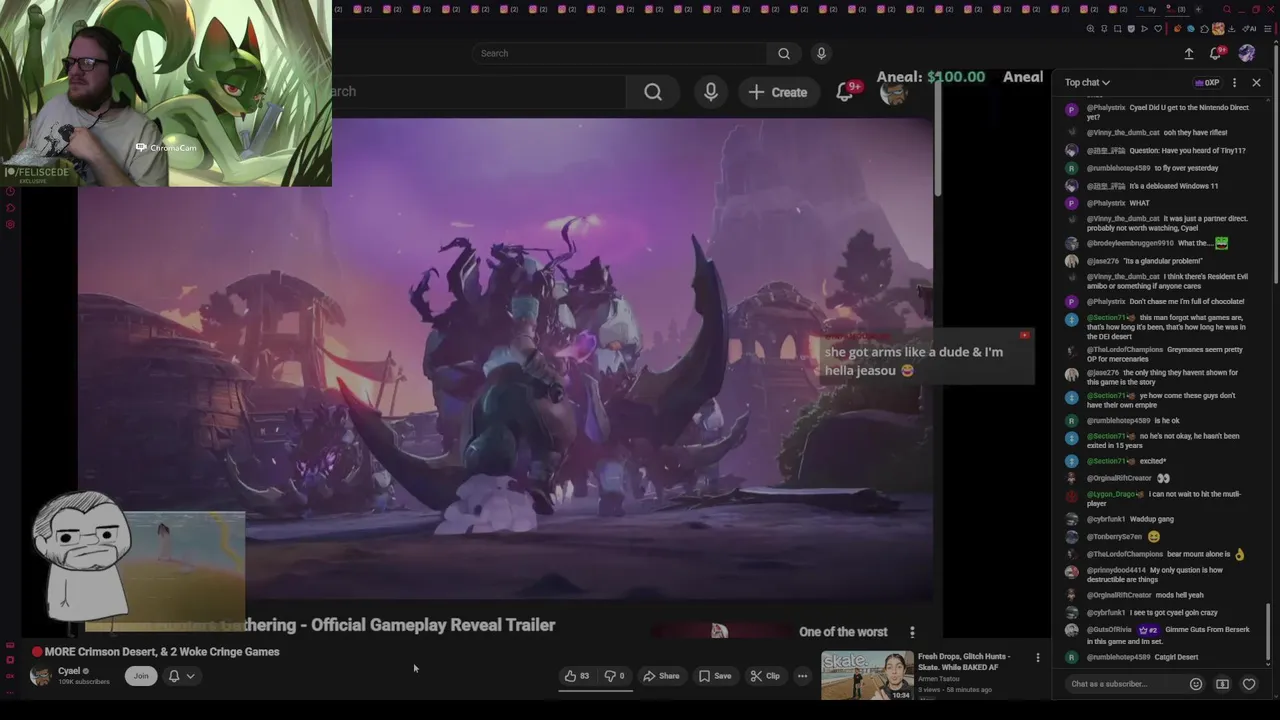Click the outer YouTube search magnifier button

coord(784,53)
